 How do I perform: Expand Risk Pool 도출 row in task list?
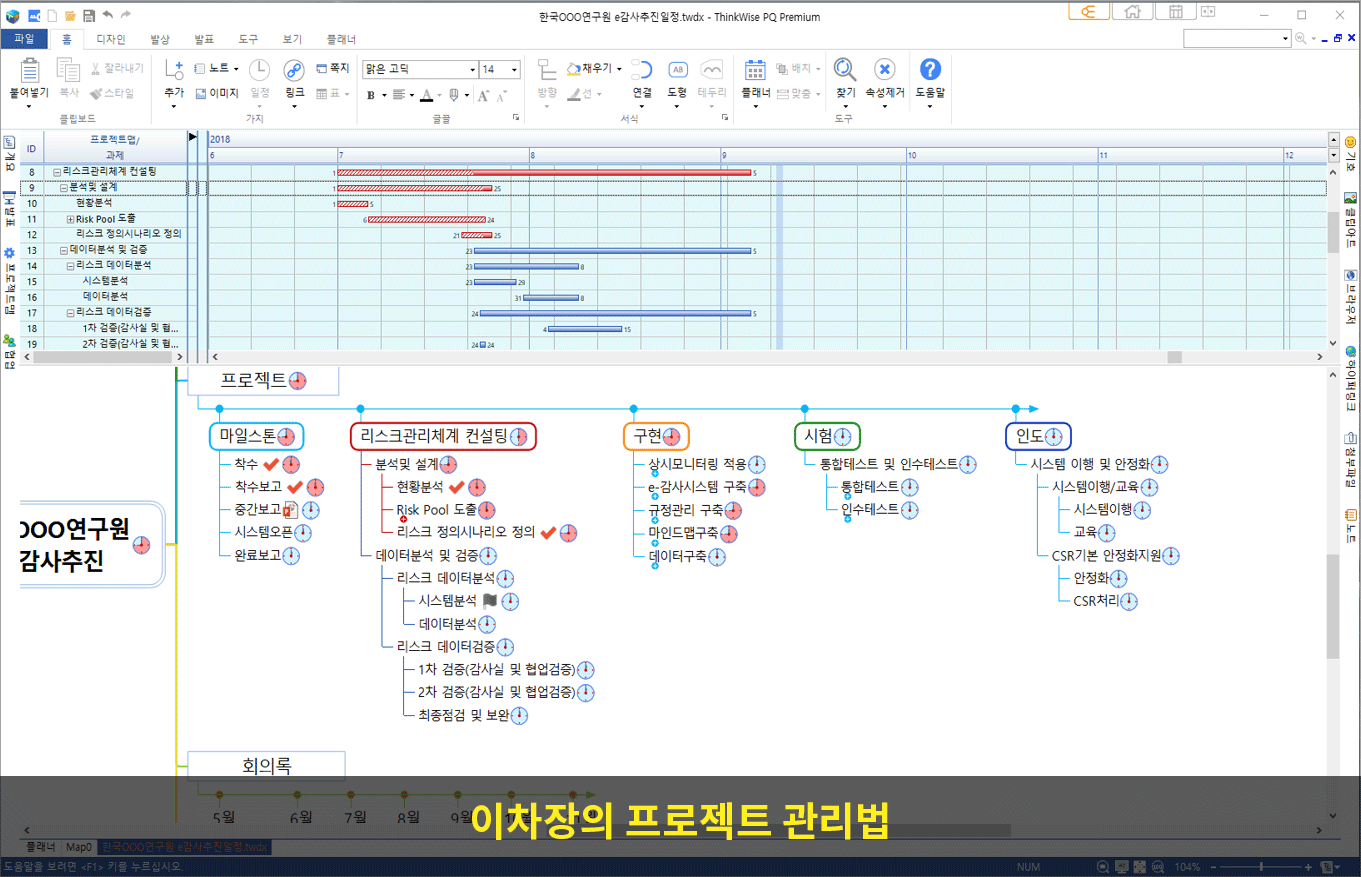tap(70, 219)
